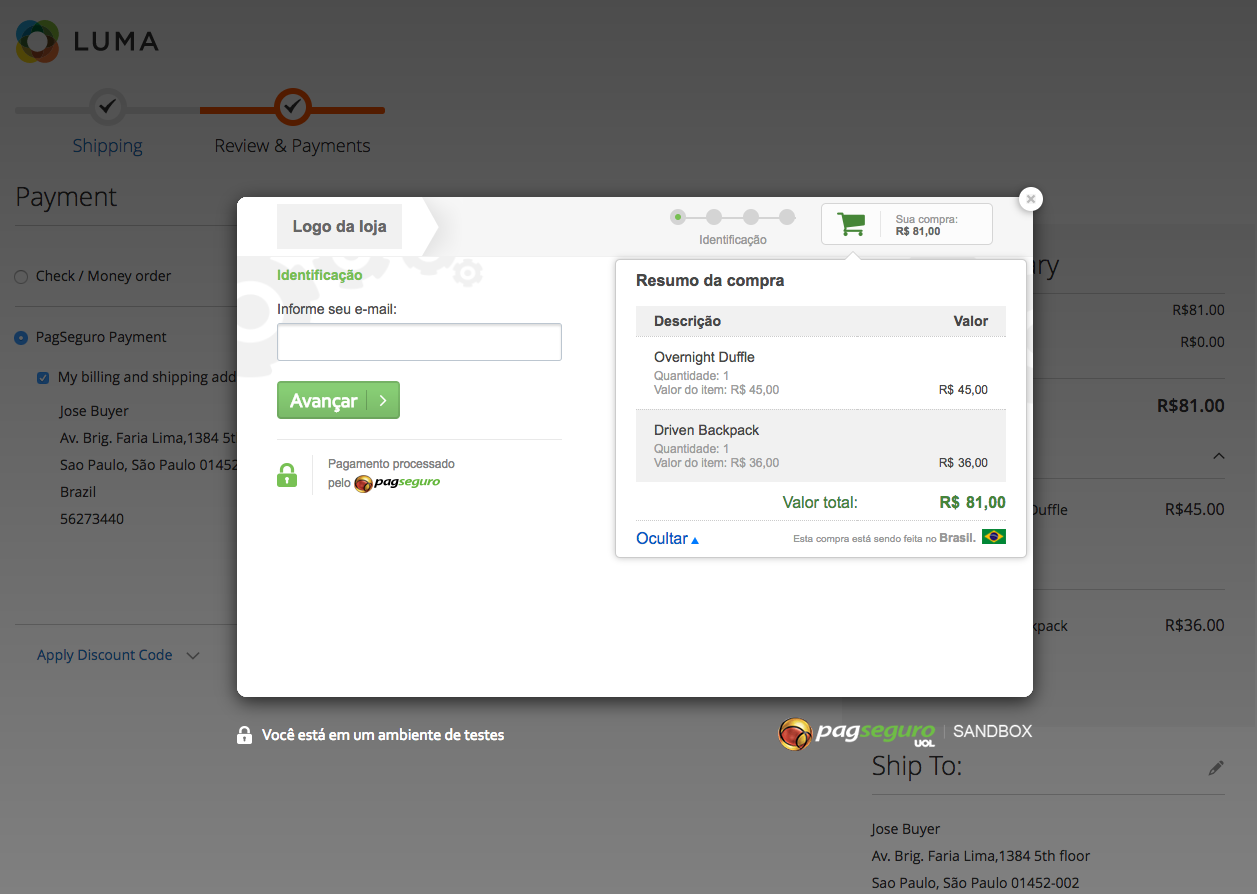1257x894 pixels.
Task: Click the Jose Buyer billing name
Action: [94, 411]
